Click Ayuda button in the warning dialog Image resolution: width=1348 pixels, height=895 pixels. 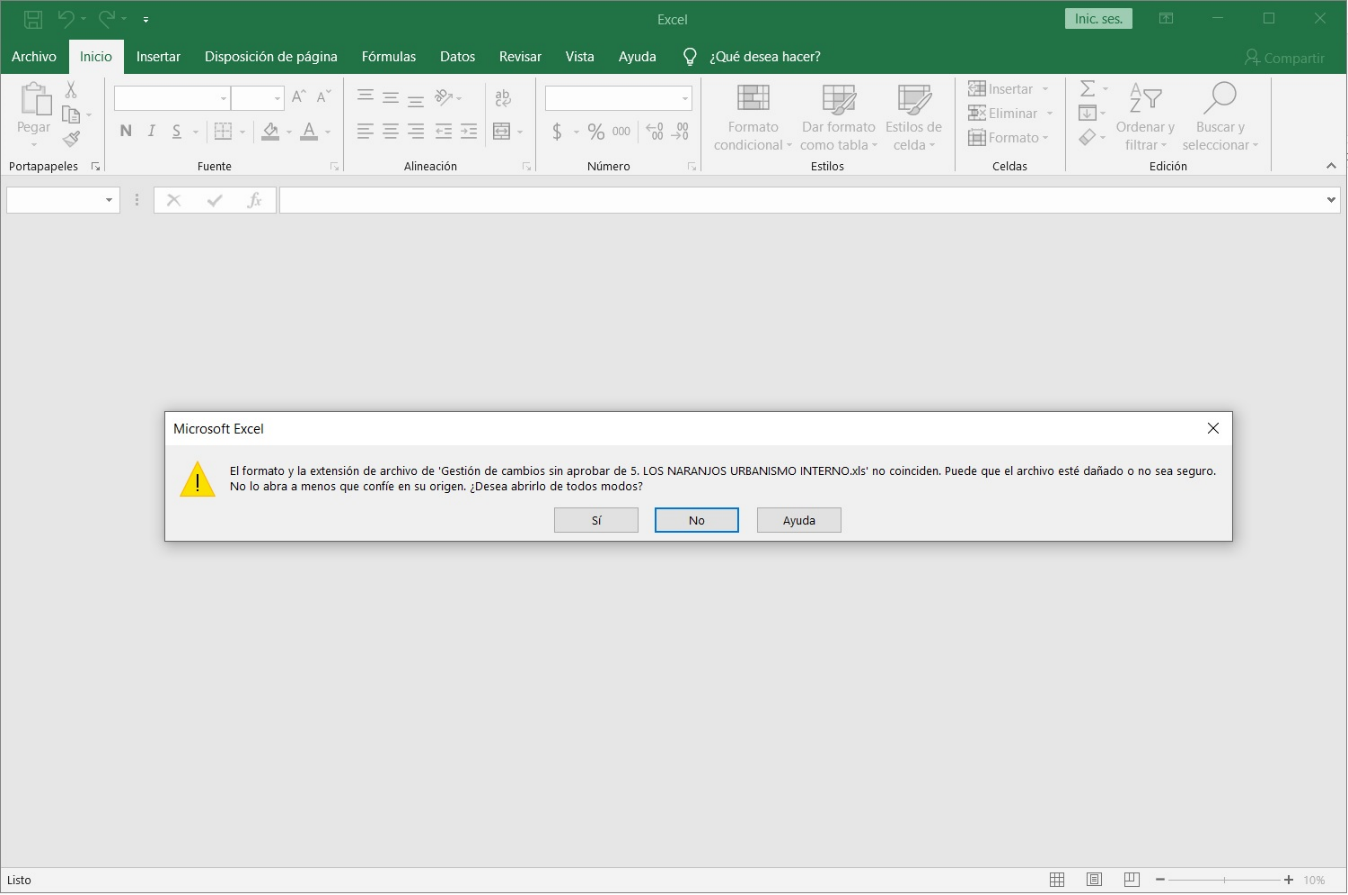click(x=799, y=520)
